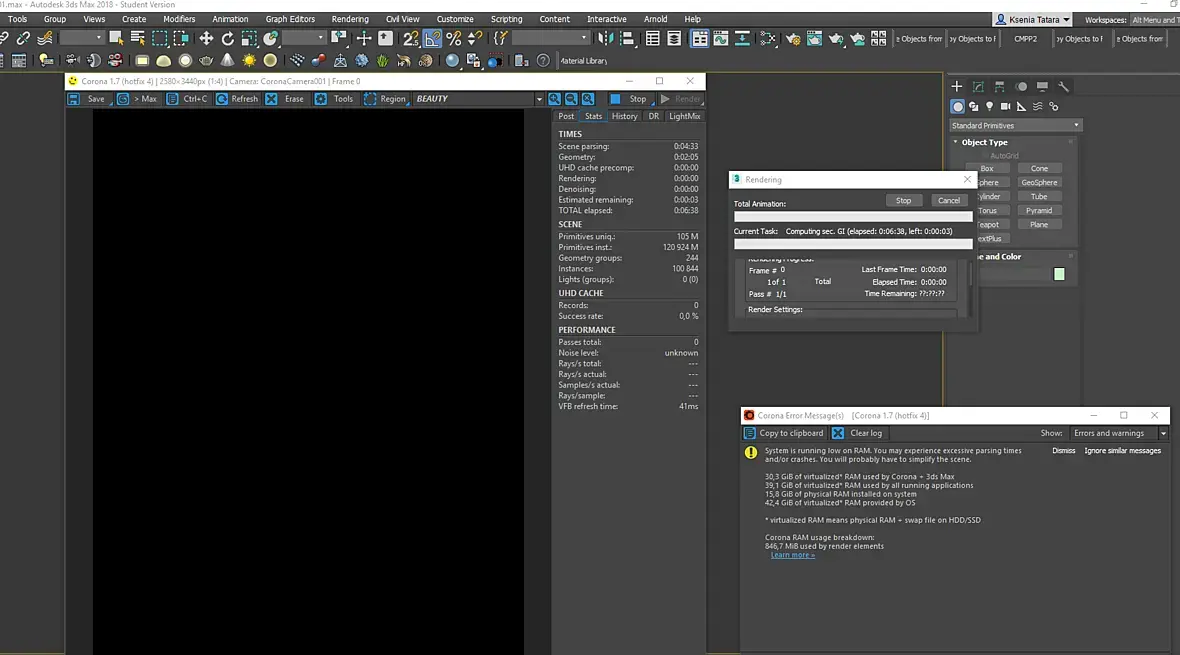Switch to the Cameras creation category
Viewport: 1180px width, 655px height.
(x=1005, y=106)
